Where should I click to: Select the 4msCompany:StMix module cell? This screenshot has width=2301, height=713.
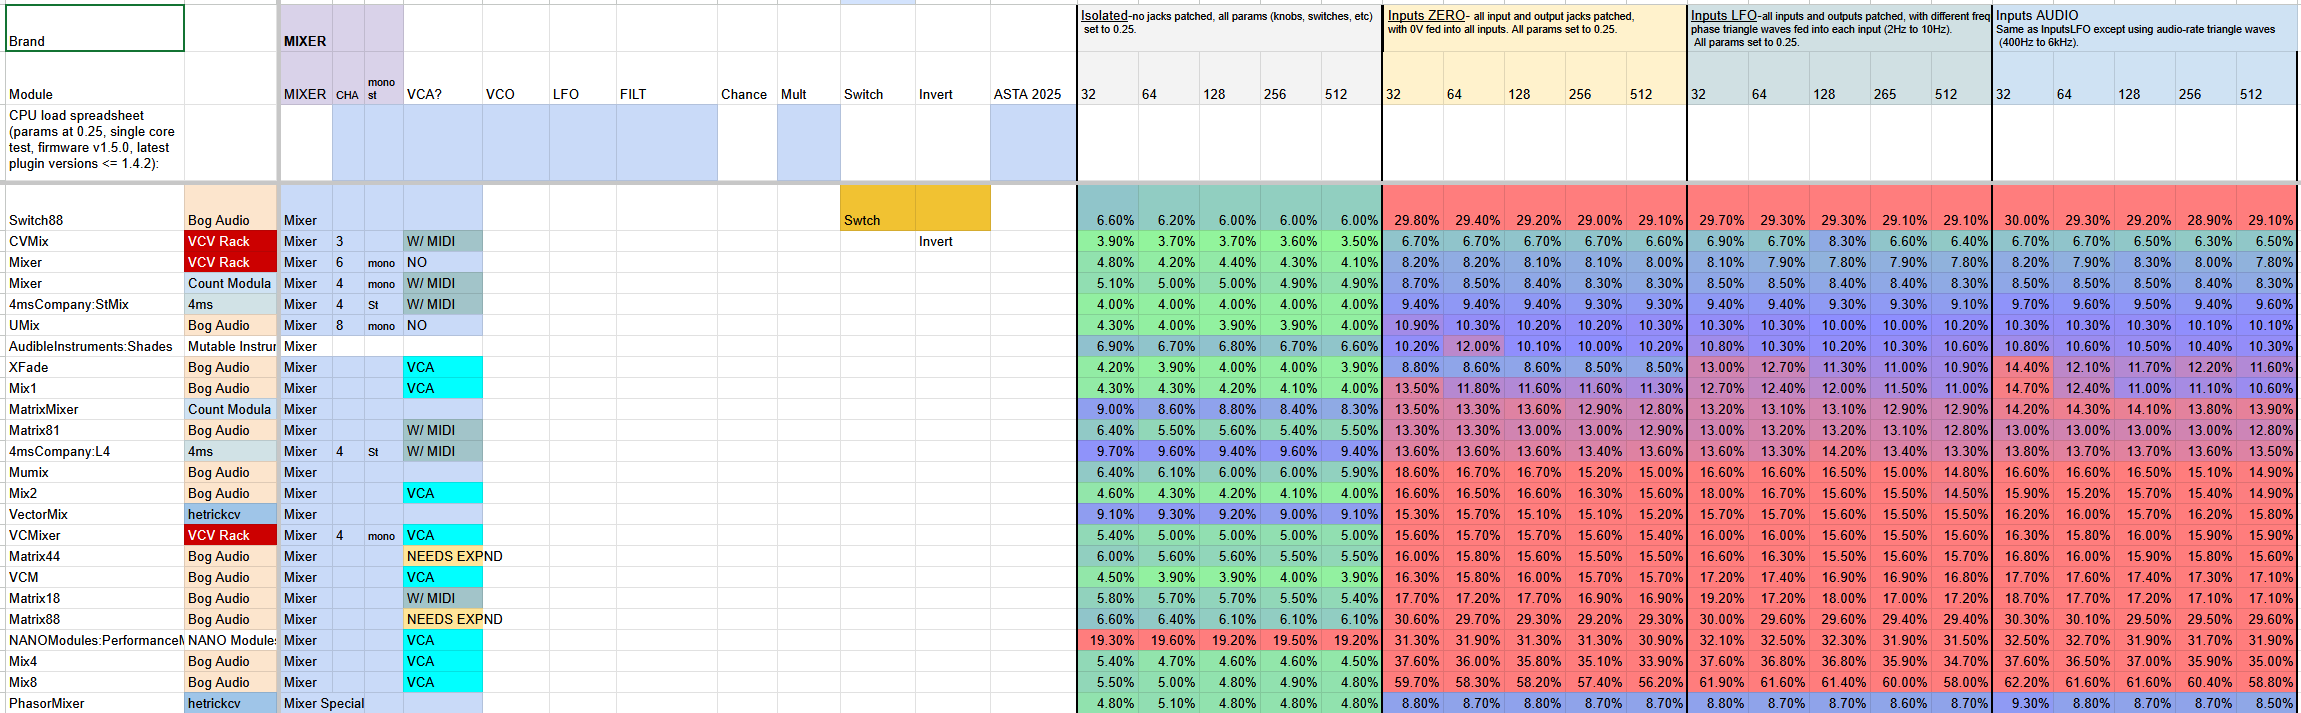pyautogui.click(x=94, y=304)
